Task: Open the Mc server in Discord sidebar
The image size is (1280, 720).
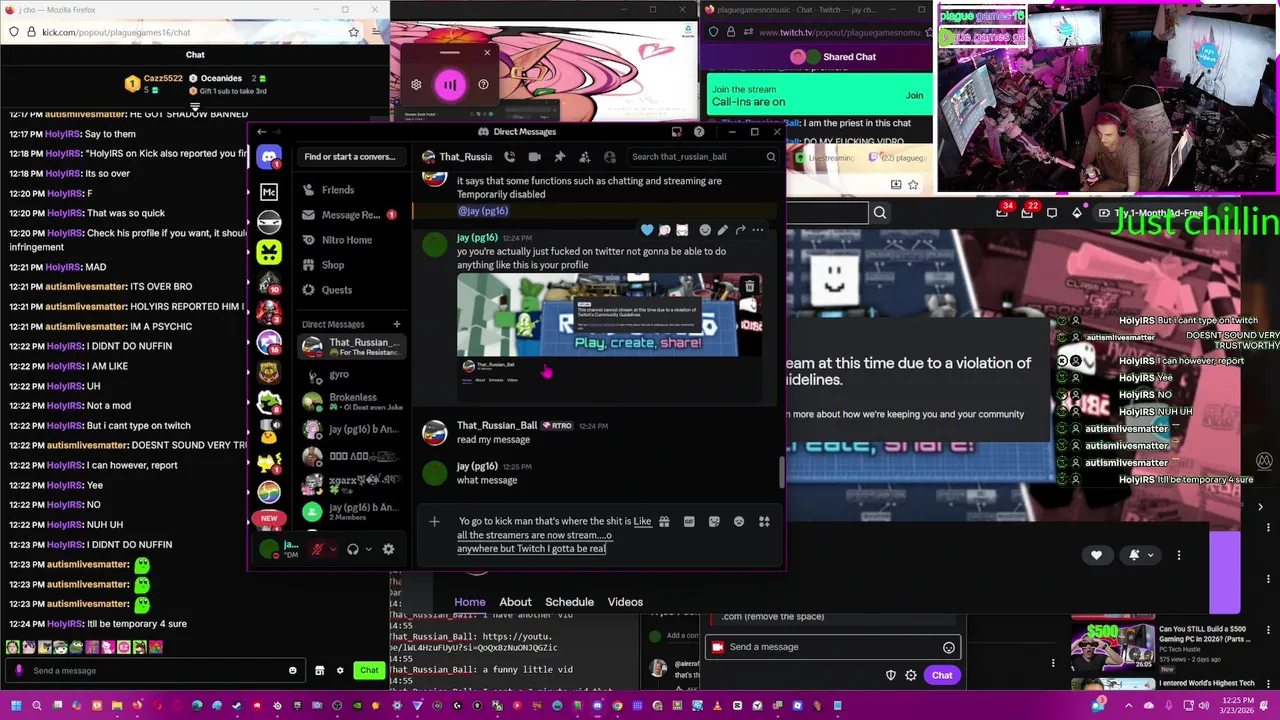Action: click(x=269, y=191)
